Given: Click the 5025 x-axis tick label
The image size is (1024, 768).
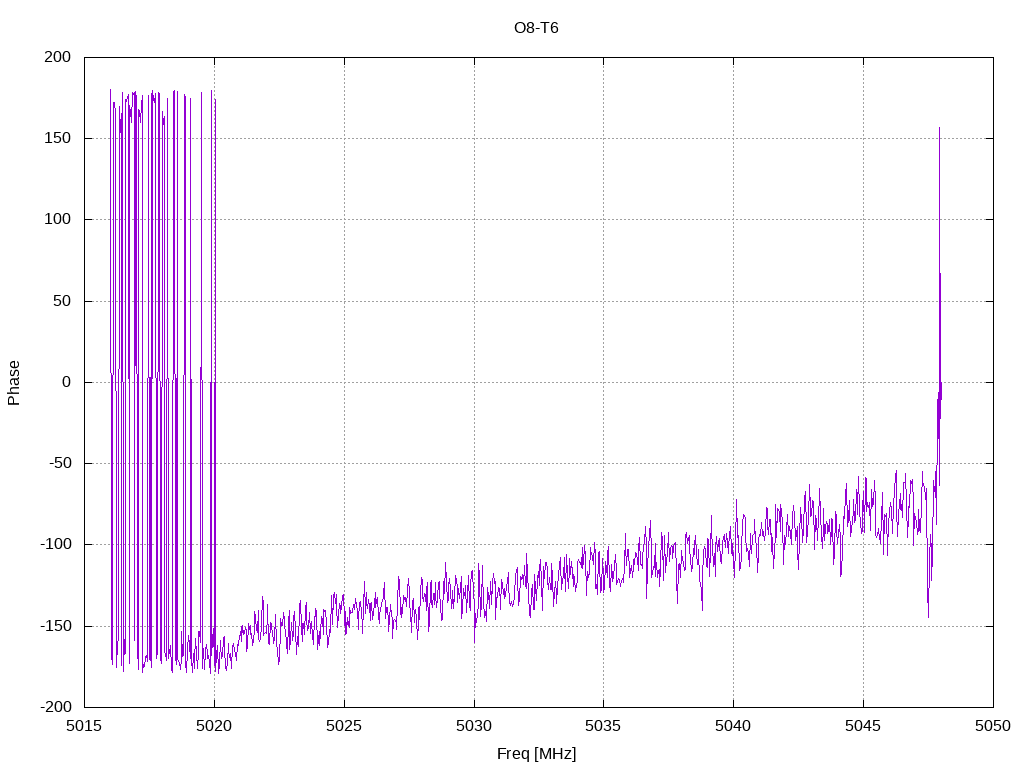Looking at the screenshot, I should pyautogui.click(x=344, y=725).
